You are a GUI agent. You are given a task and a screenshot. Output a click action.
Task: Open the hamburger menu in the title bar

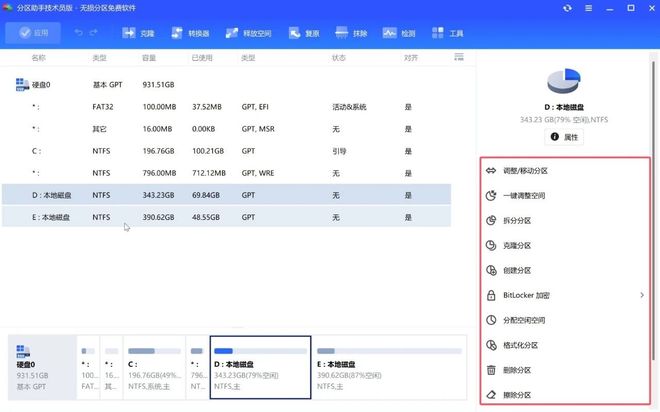[x=588, y=8]
